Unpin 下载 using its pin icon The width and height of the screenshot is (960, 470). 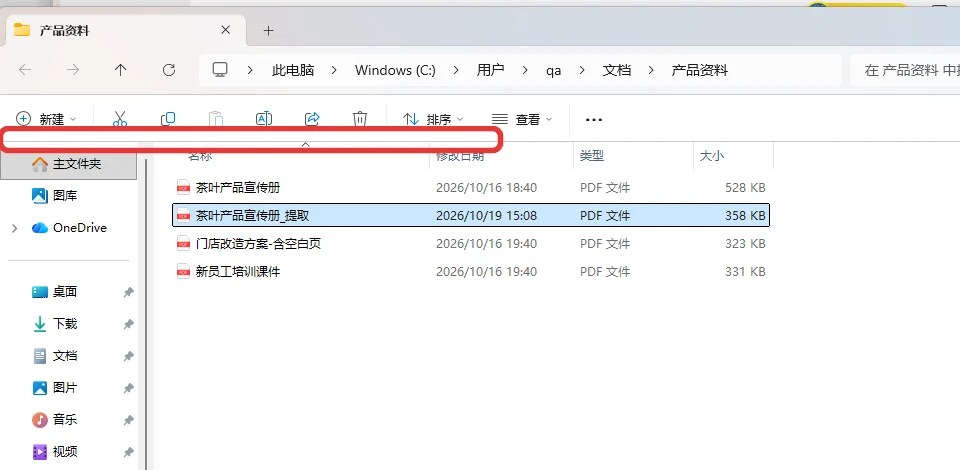point(129,324)
